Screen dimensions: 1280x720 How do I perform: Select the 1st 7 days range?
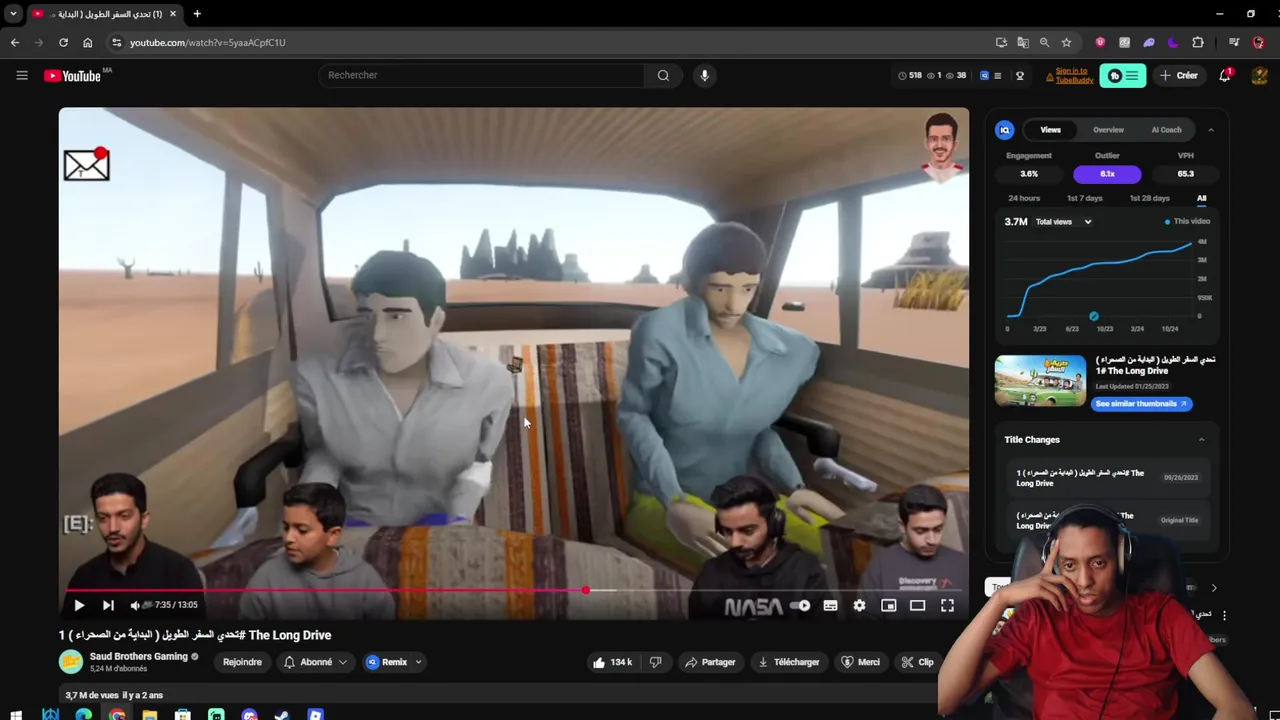[x=1084, y=198]
